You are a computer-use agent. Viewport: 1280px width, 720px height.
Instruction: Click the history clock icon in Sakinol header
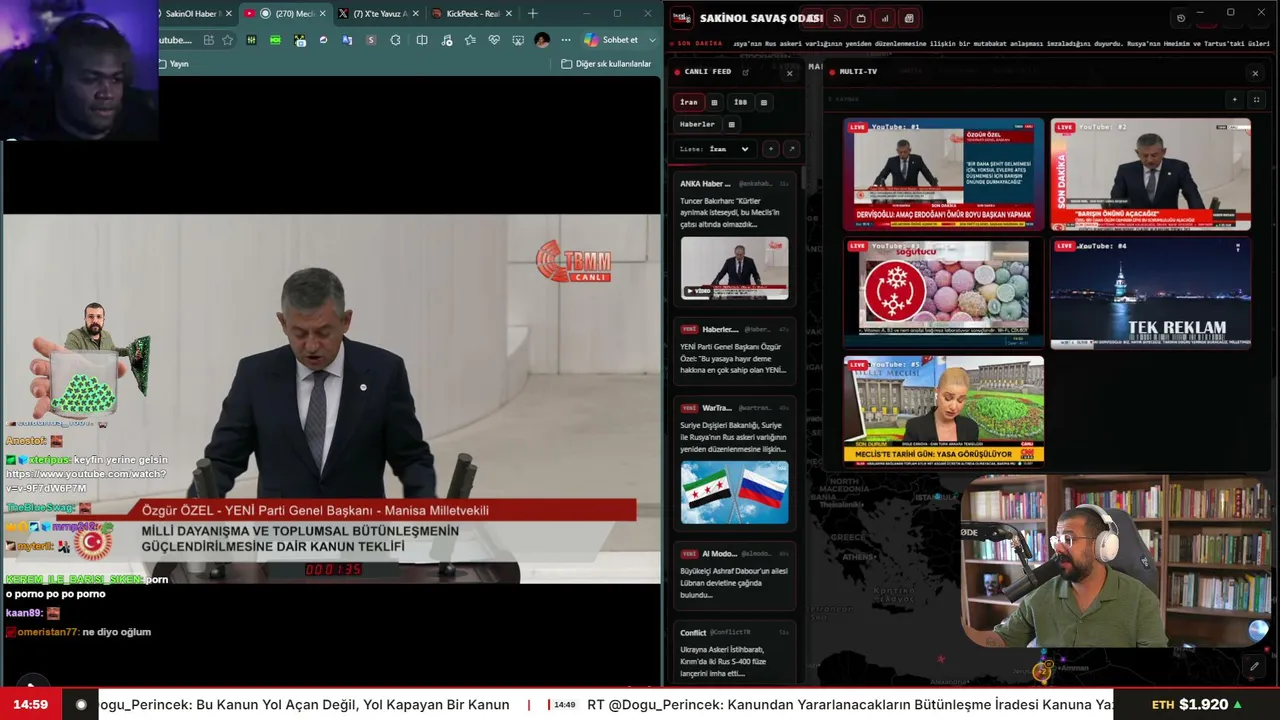(x=1181, y=18)
